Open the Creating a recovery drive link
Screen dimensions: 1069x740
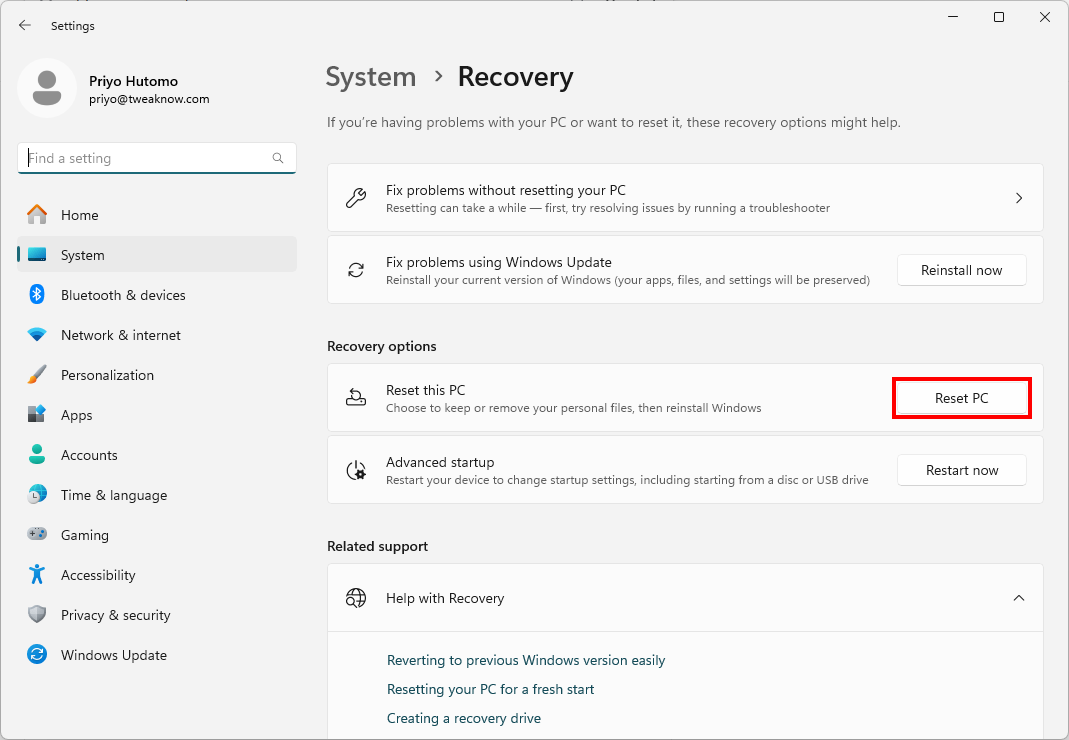click(x=463, y=718)
